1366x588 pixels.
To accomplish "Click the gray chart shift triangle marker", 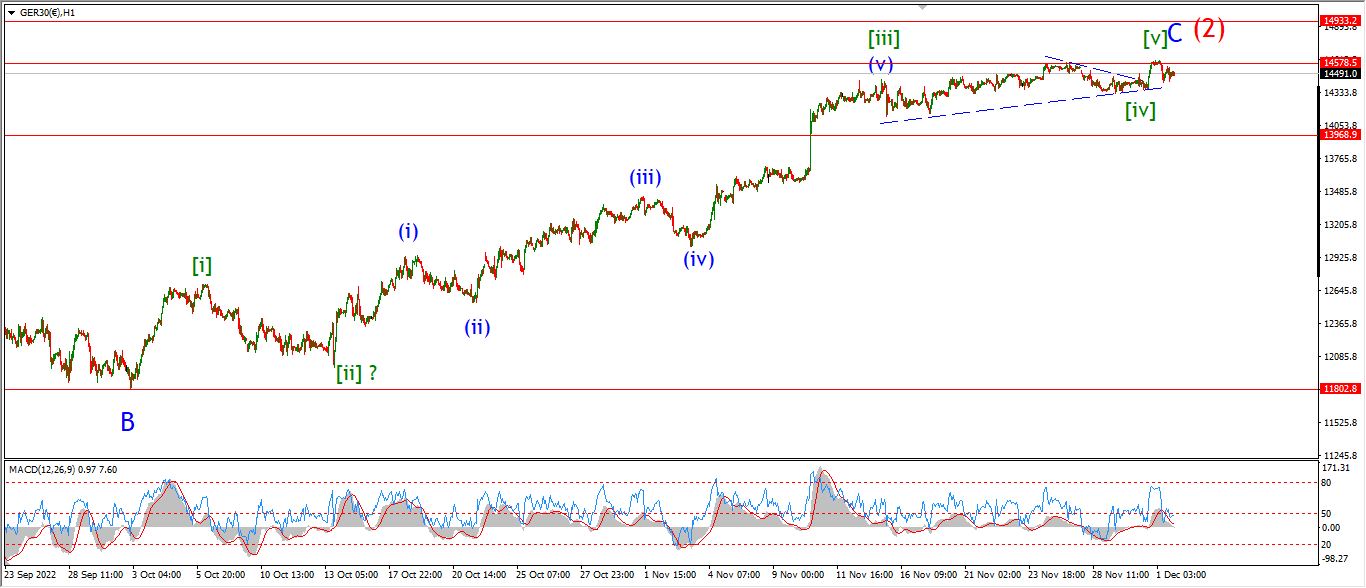I will pyautogui.click(x=922, y=6).
